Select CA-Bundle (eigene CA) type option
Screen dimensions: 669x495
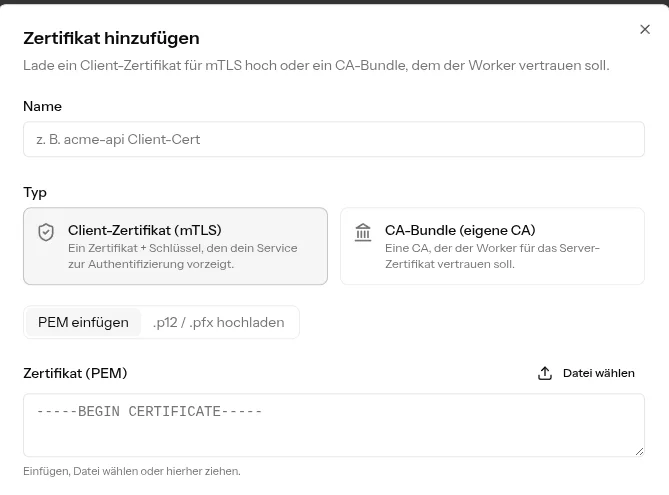point(492,246)
